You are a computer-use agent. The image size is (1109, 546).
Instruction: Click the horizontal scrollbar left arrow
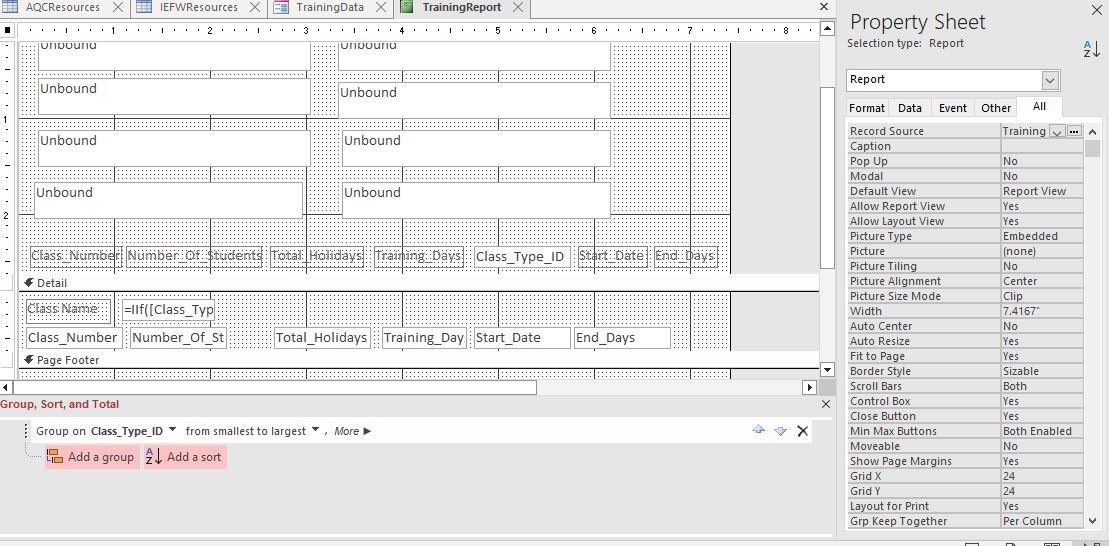pyautogui.click(x=6, y=388)
